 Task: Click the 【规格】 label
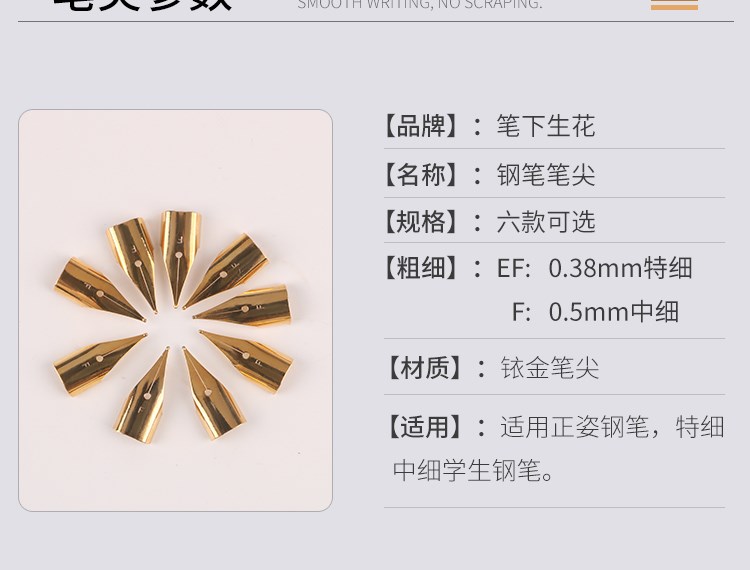422,221
